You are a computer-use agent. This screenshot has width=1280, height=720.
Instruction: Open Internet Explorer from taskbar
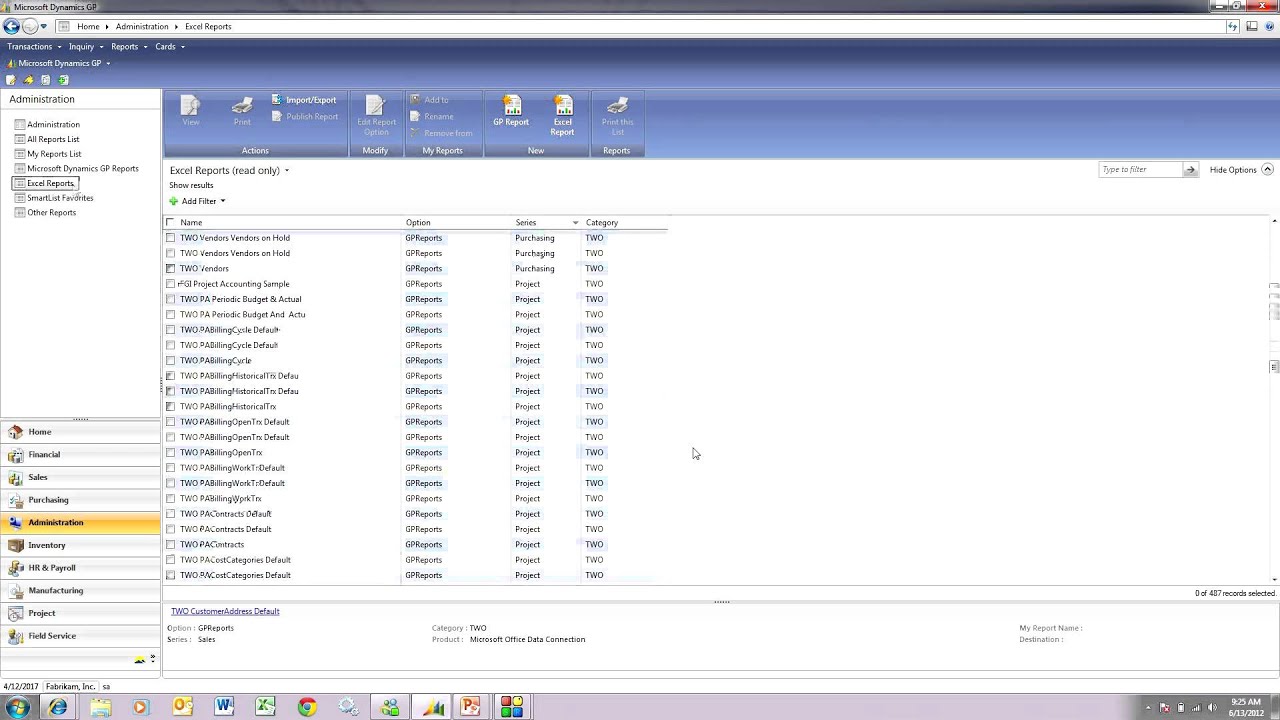(58, 707)
